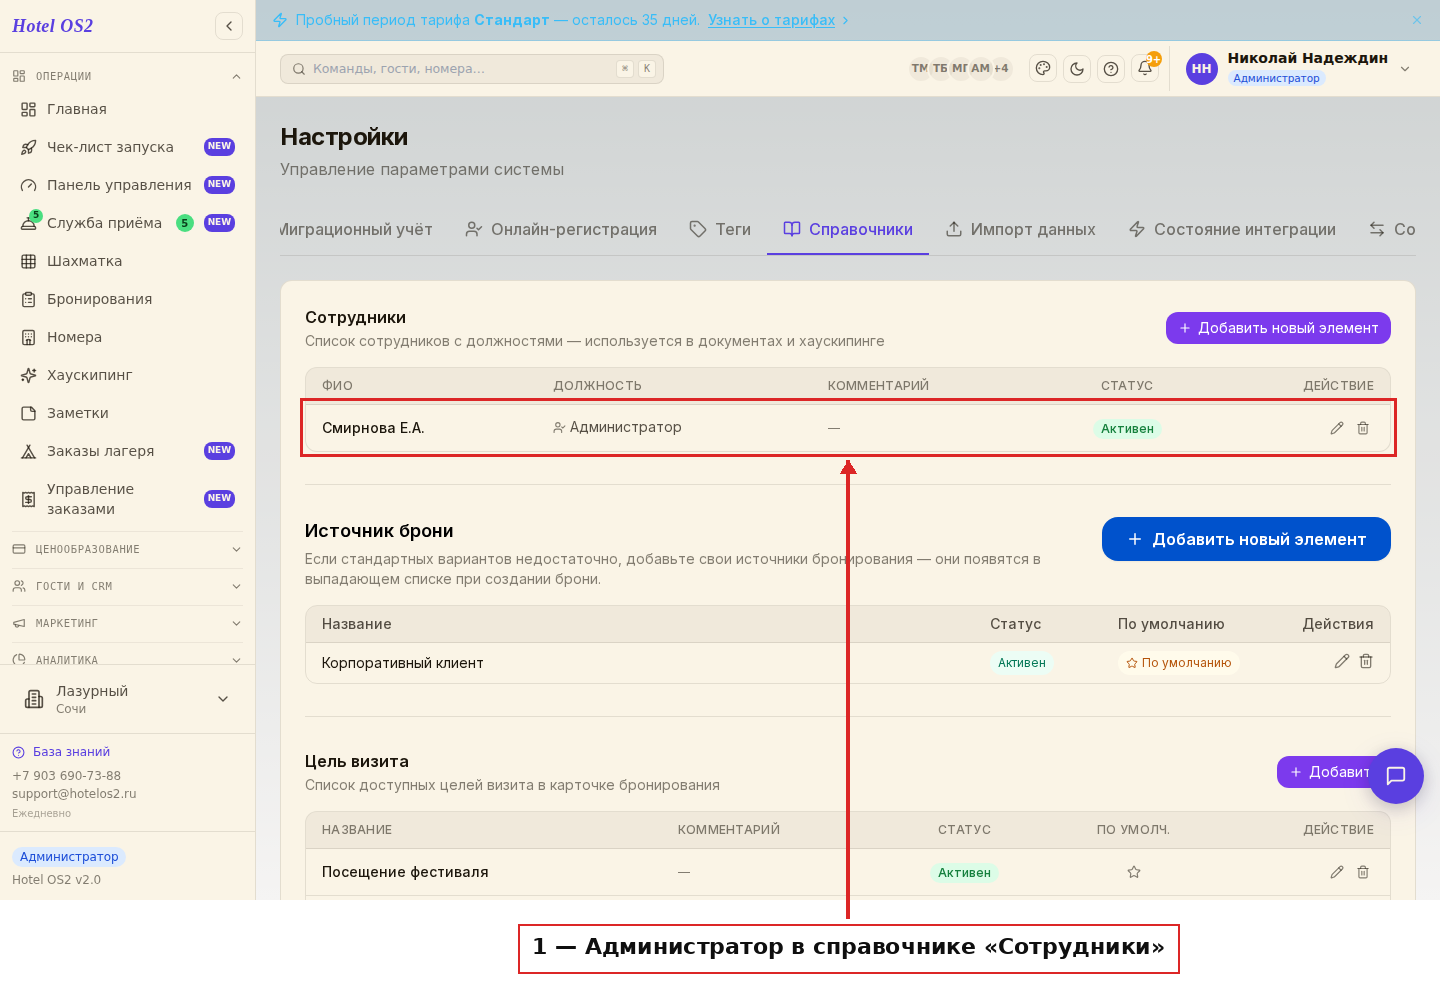
Task: Switch to Онлайн-регистрация tab
Action: tap(561, 229)
